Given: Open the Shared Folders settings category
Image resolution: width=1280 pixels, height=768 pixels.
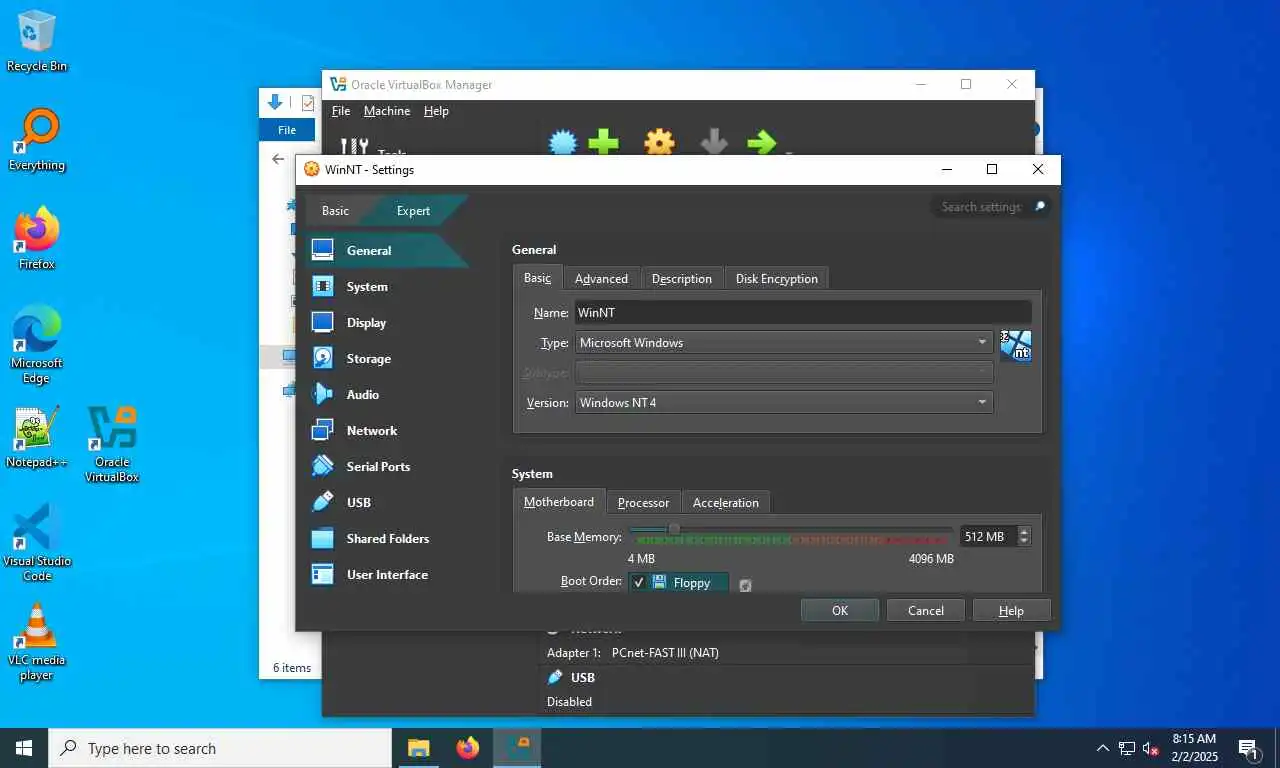Looking at the screenshot, I should pyautogui.click(x=386, y=539).
